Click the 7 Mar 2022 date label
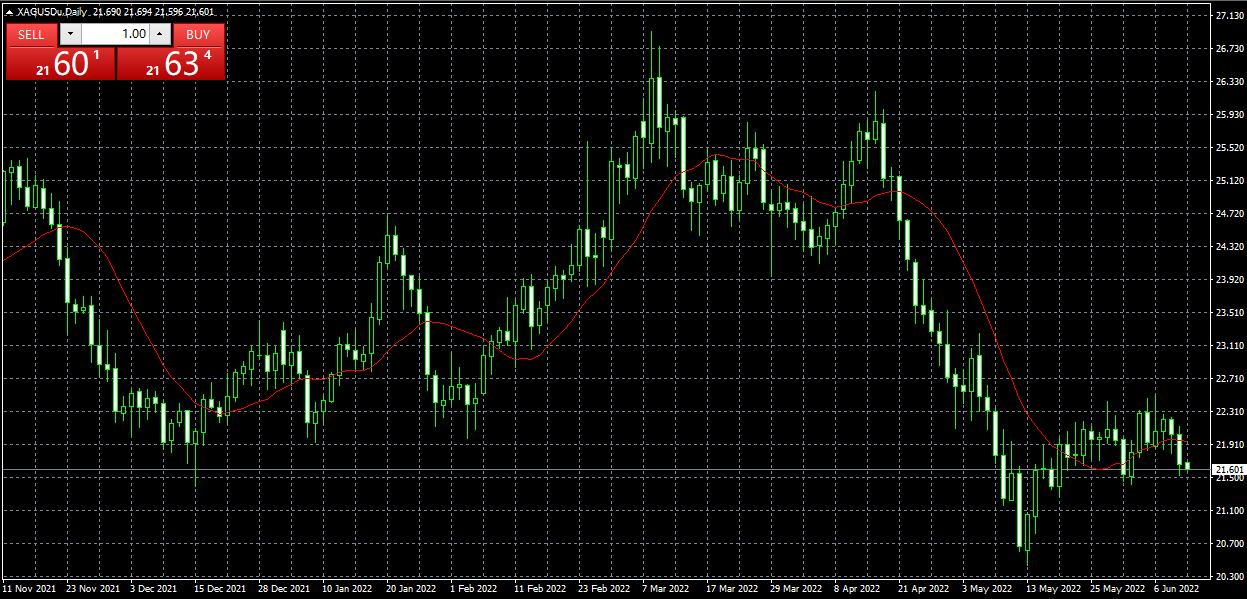The image size is (1247, 599). pyautogui.click(x=664, y=590)
